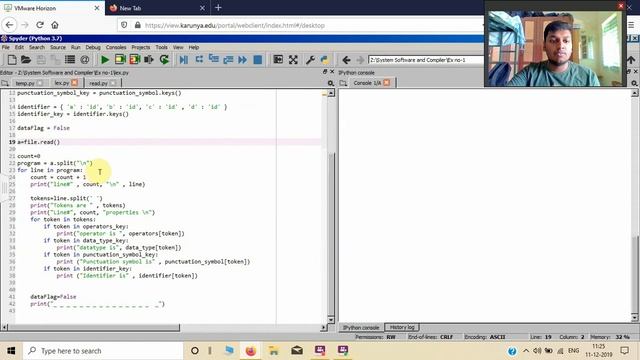The width and height of the screenshot is (640, 360).
Task: Open the Consoles menu
Action: pos(116,47)
